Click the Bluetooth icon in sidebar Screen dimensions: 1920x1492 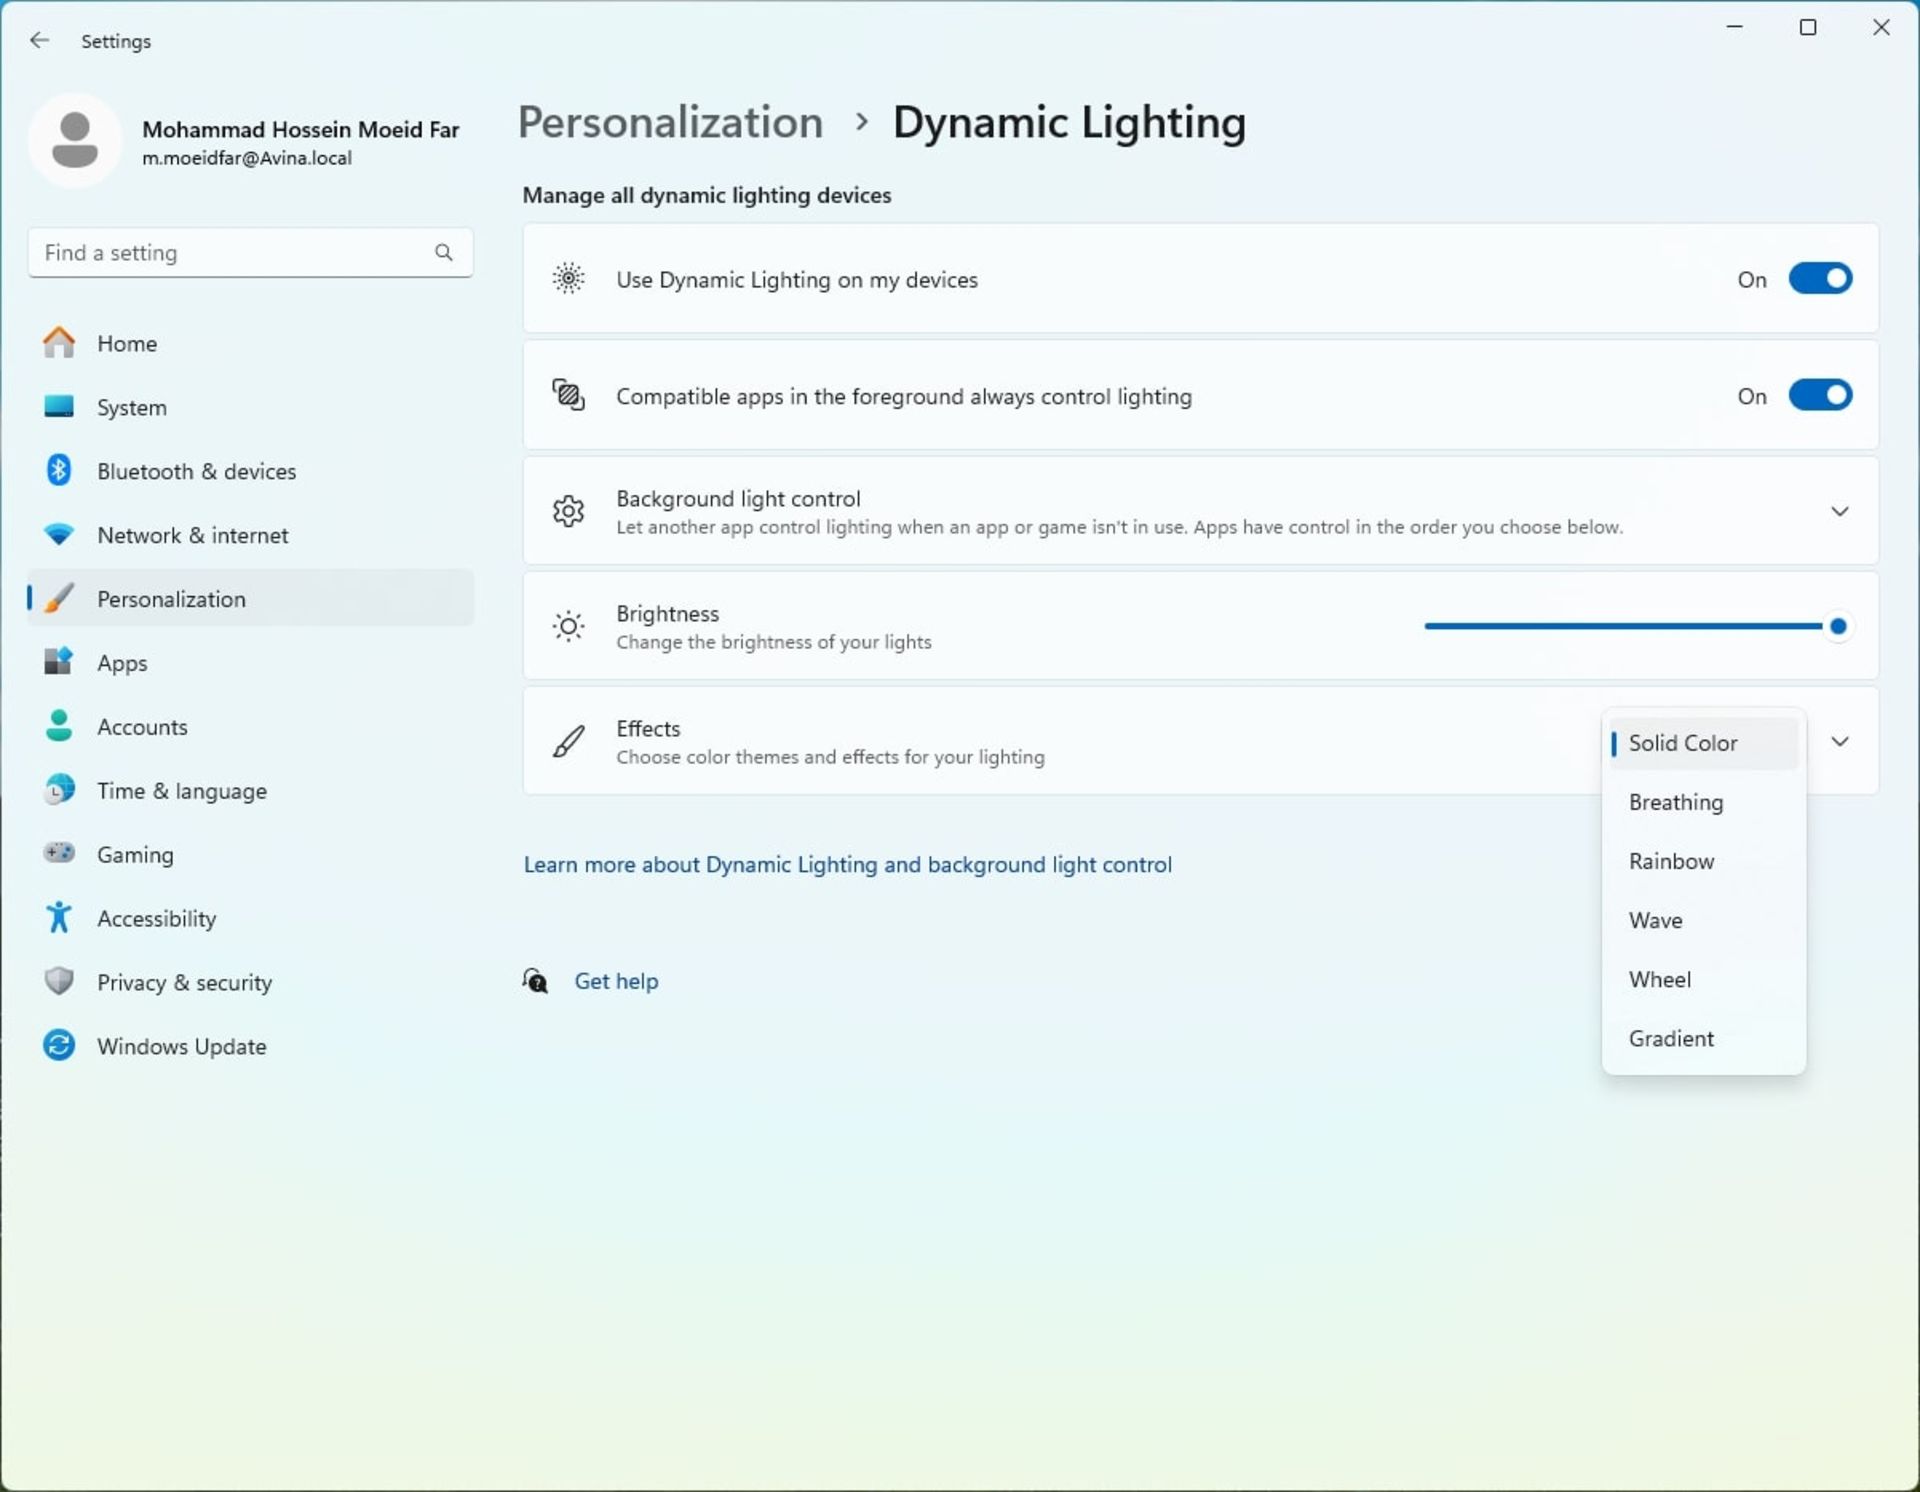tap(59, 470)
